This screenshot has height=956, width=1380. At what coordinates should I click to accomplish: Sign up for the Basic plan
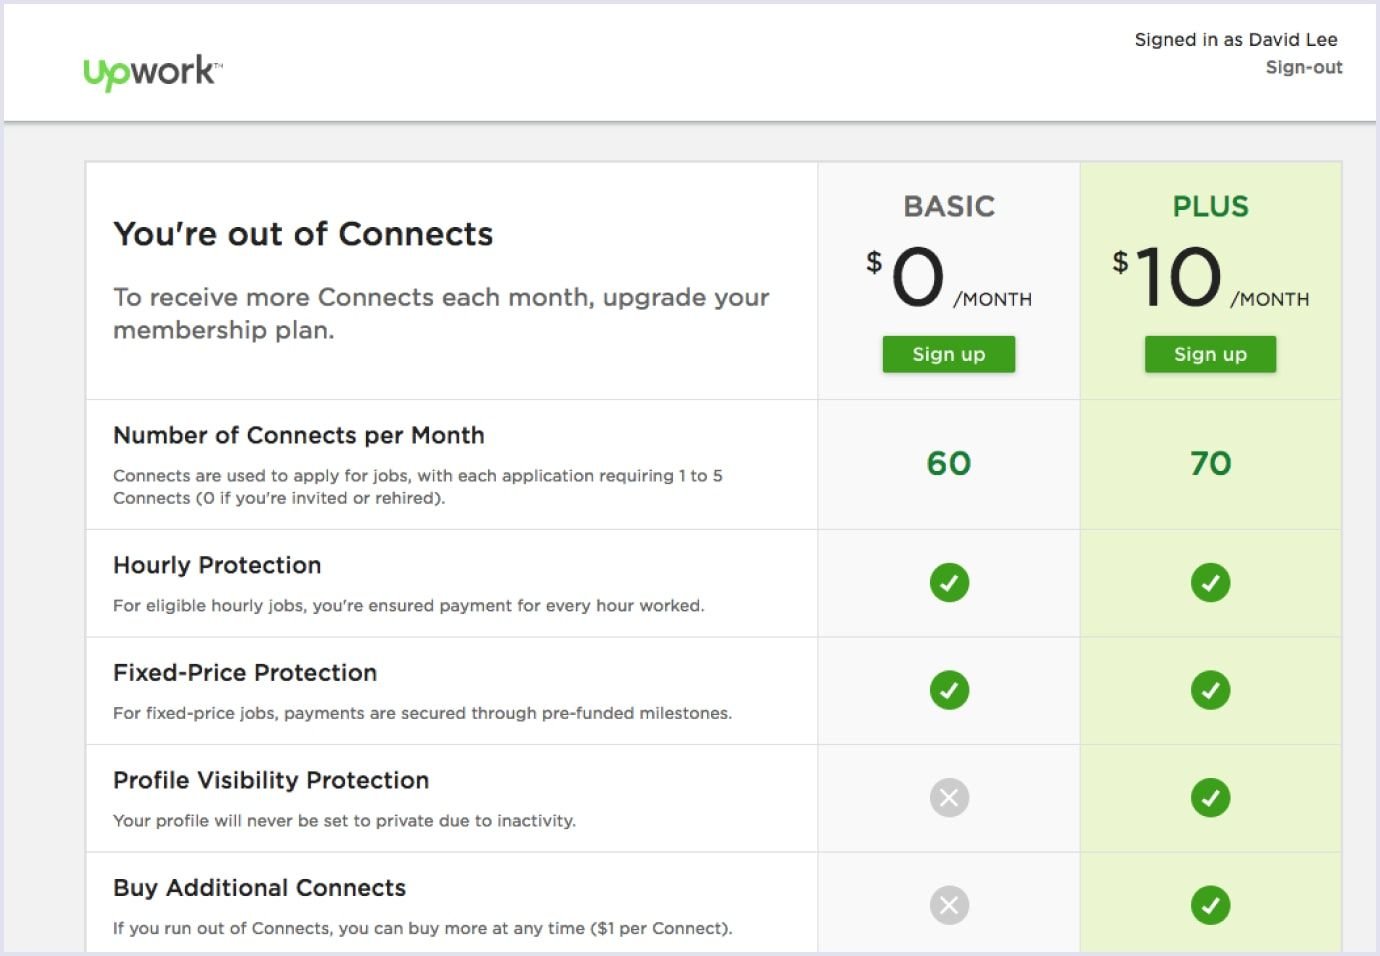pos(949,354)
